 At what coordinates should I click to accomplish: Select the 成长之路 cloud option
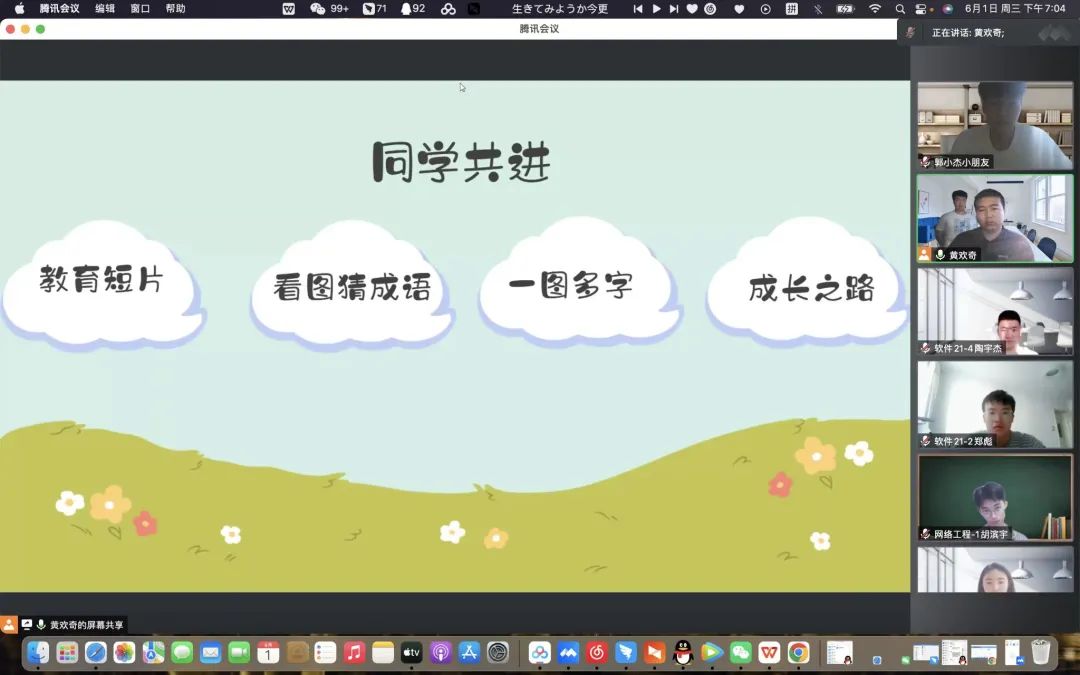(x=811, y=289)
